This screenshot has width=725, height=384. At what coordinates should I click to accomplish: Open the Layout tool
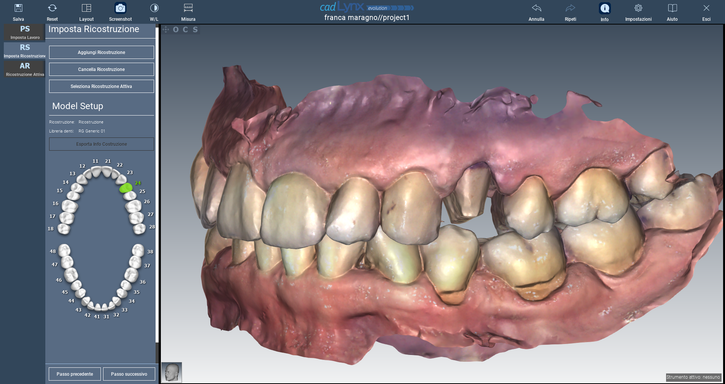[86, 8]
